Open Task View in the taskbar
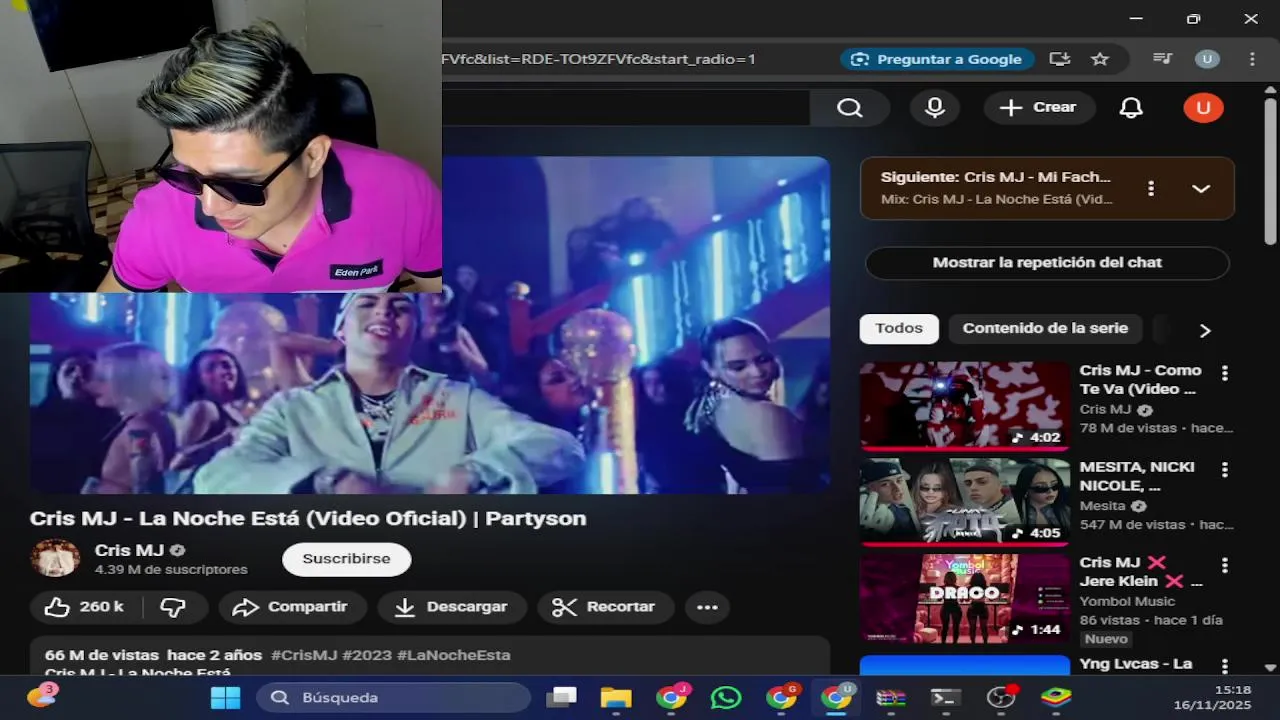The width and height of the screenshot is (1280, 720). click(x=562, y=697)
